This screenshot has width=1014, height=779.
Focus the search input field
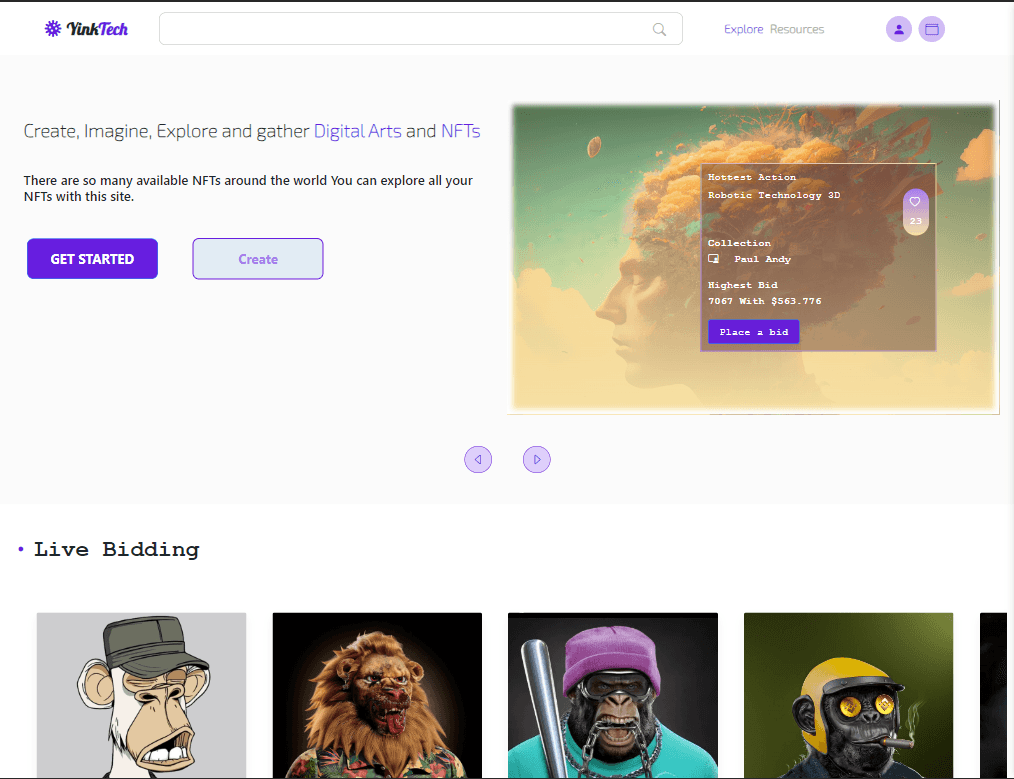[x=400, y=29]
